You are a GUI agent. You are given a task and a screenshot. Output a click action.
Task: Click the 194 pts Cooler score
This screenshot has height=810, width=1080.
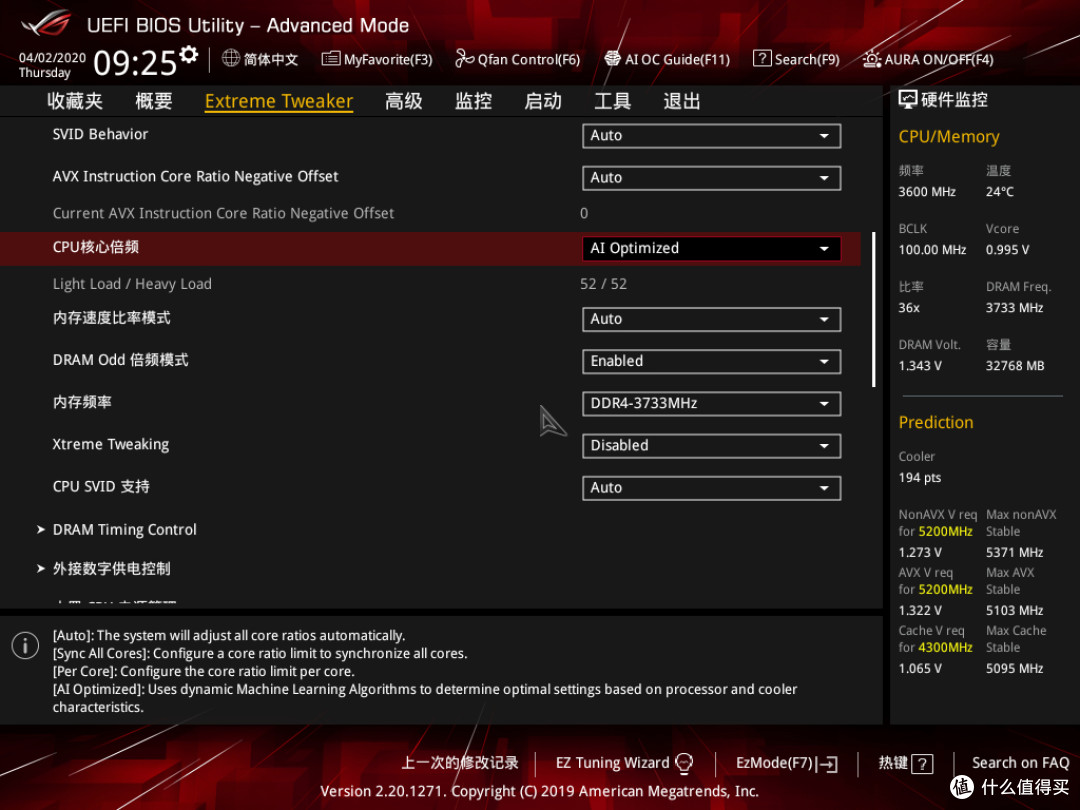pos(920,477)
